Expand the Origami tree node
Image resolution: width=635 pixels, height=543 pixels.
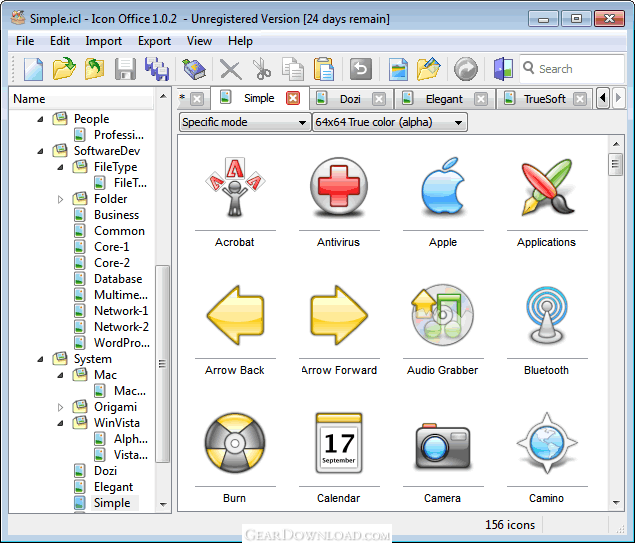60,407
